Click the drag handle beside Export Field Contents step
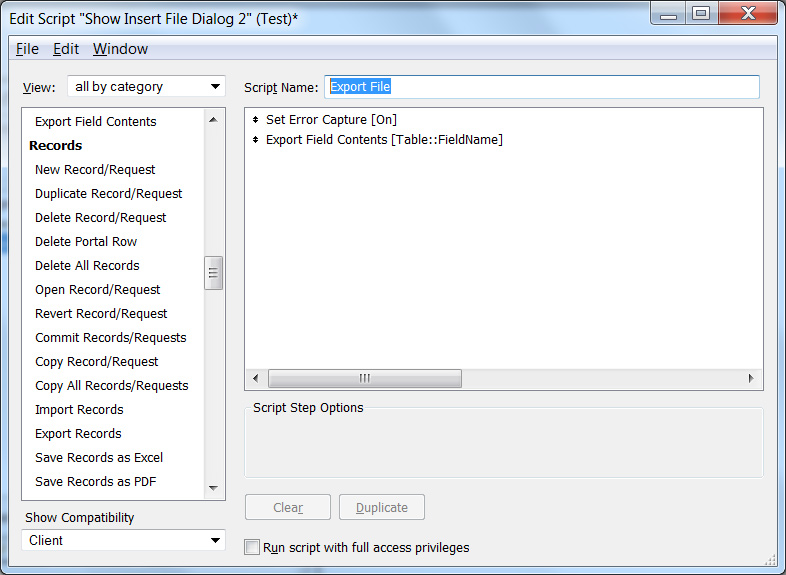Image resolution: width=786 pixels, height=575 pixels. tap(256, 140)
